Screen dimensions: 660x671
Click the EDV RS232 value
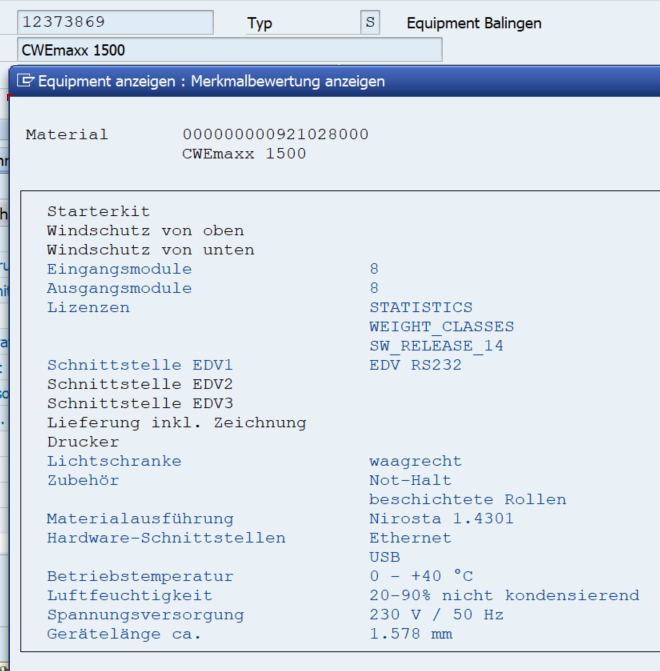(x=415, y=365)
